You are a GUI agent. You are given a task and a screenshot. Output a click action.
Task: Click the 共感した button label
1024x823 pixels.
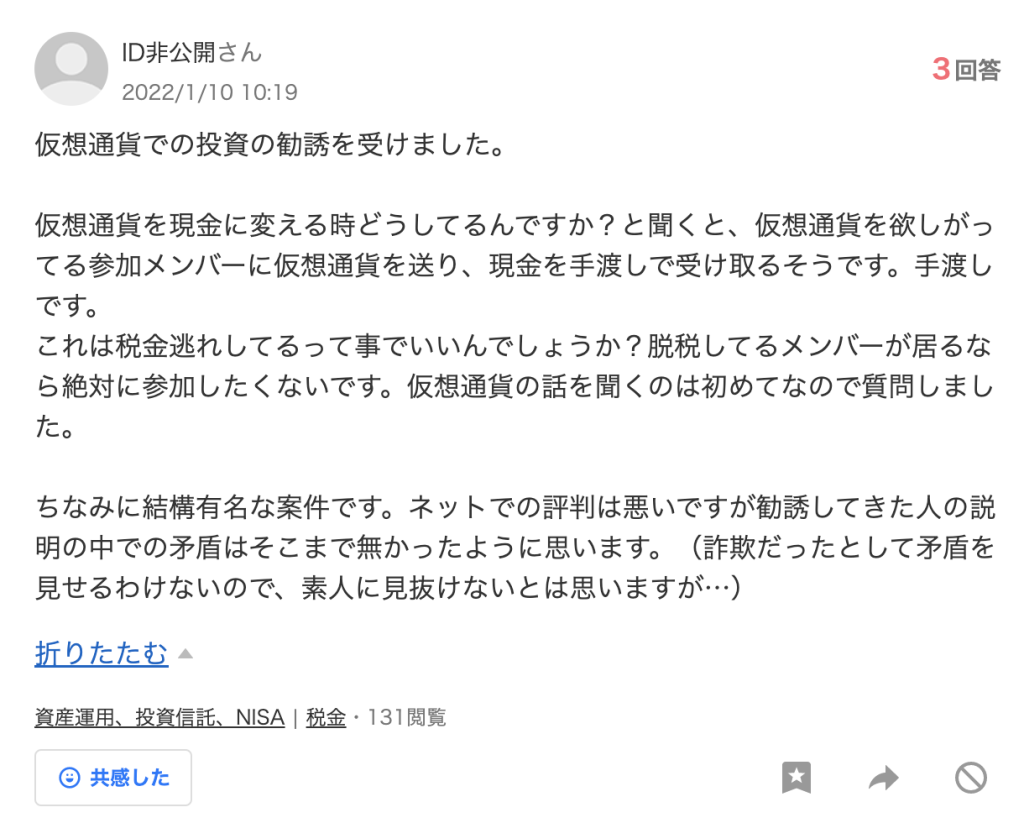pos(130,777)
